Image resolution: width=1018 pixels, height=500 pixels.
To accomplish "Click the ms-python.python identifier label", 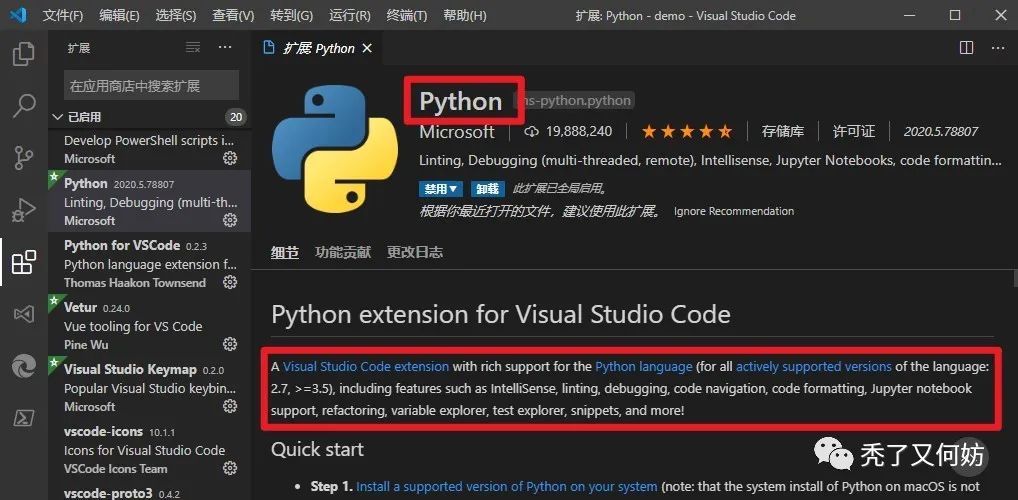I will (x=575, y=101).
